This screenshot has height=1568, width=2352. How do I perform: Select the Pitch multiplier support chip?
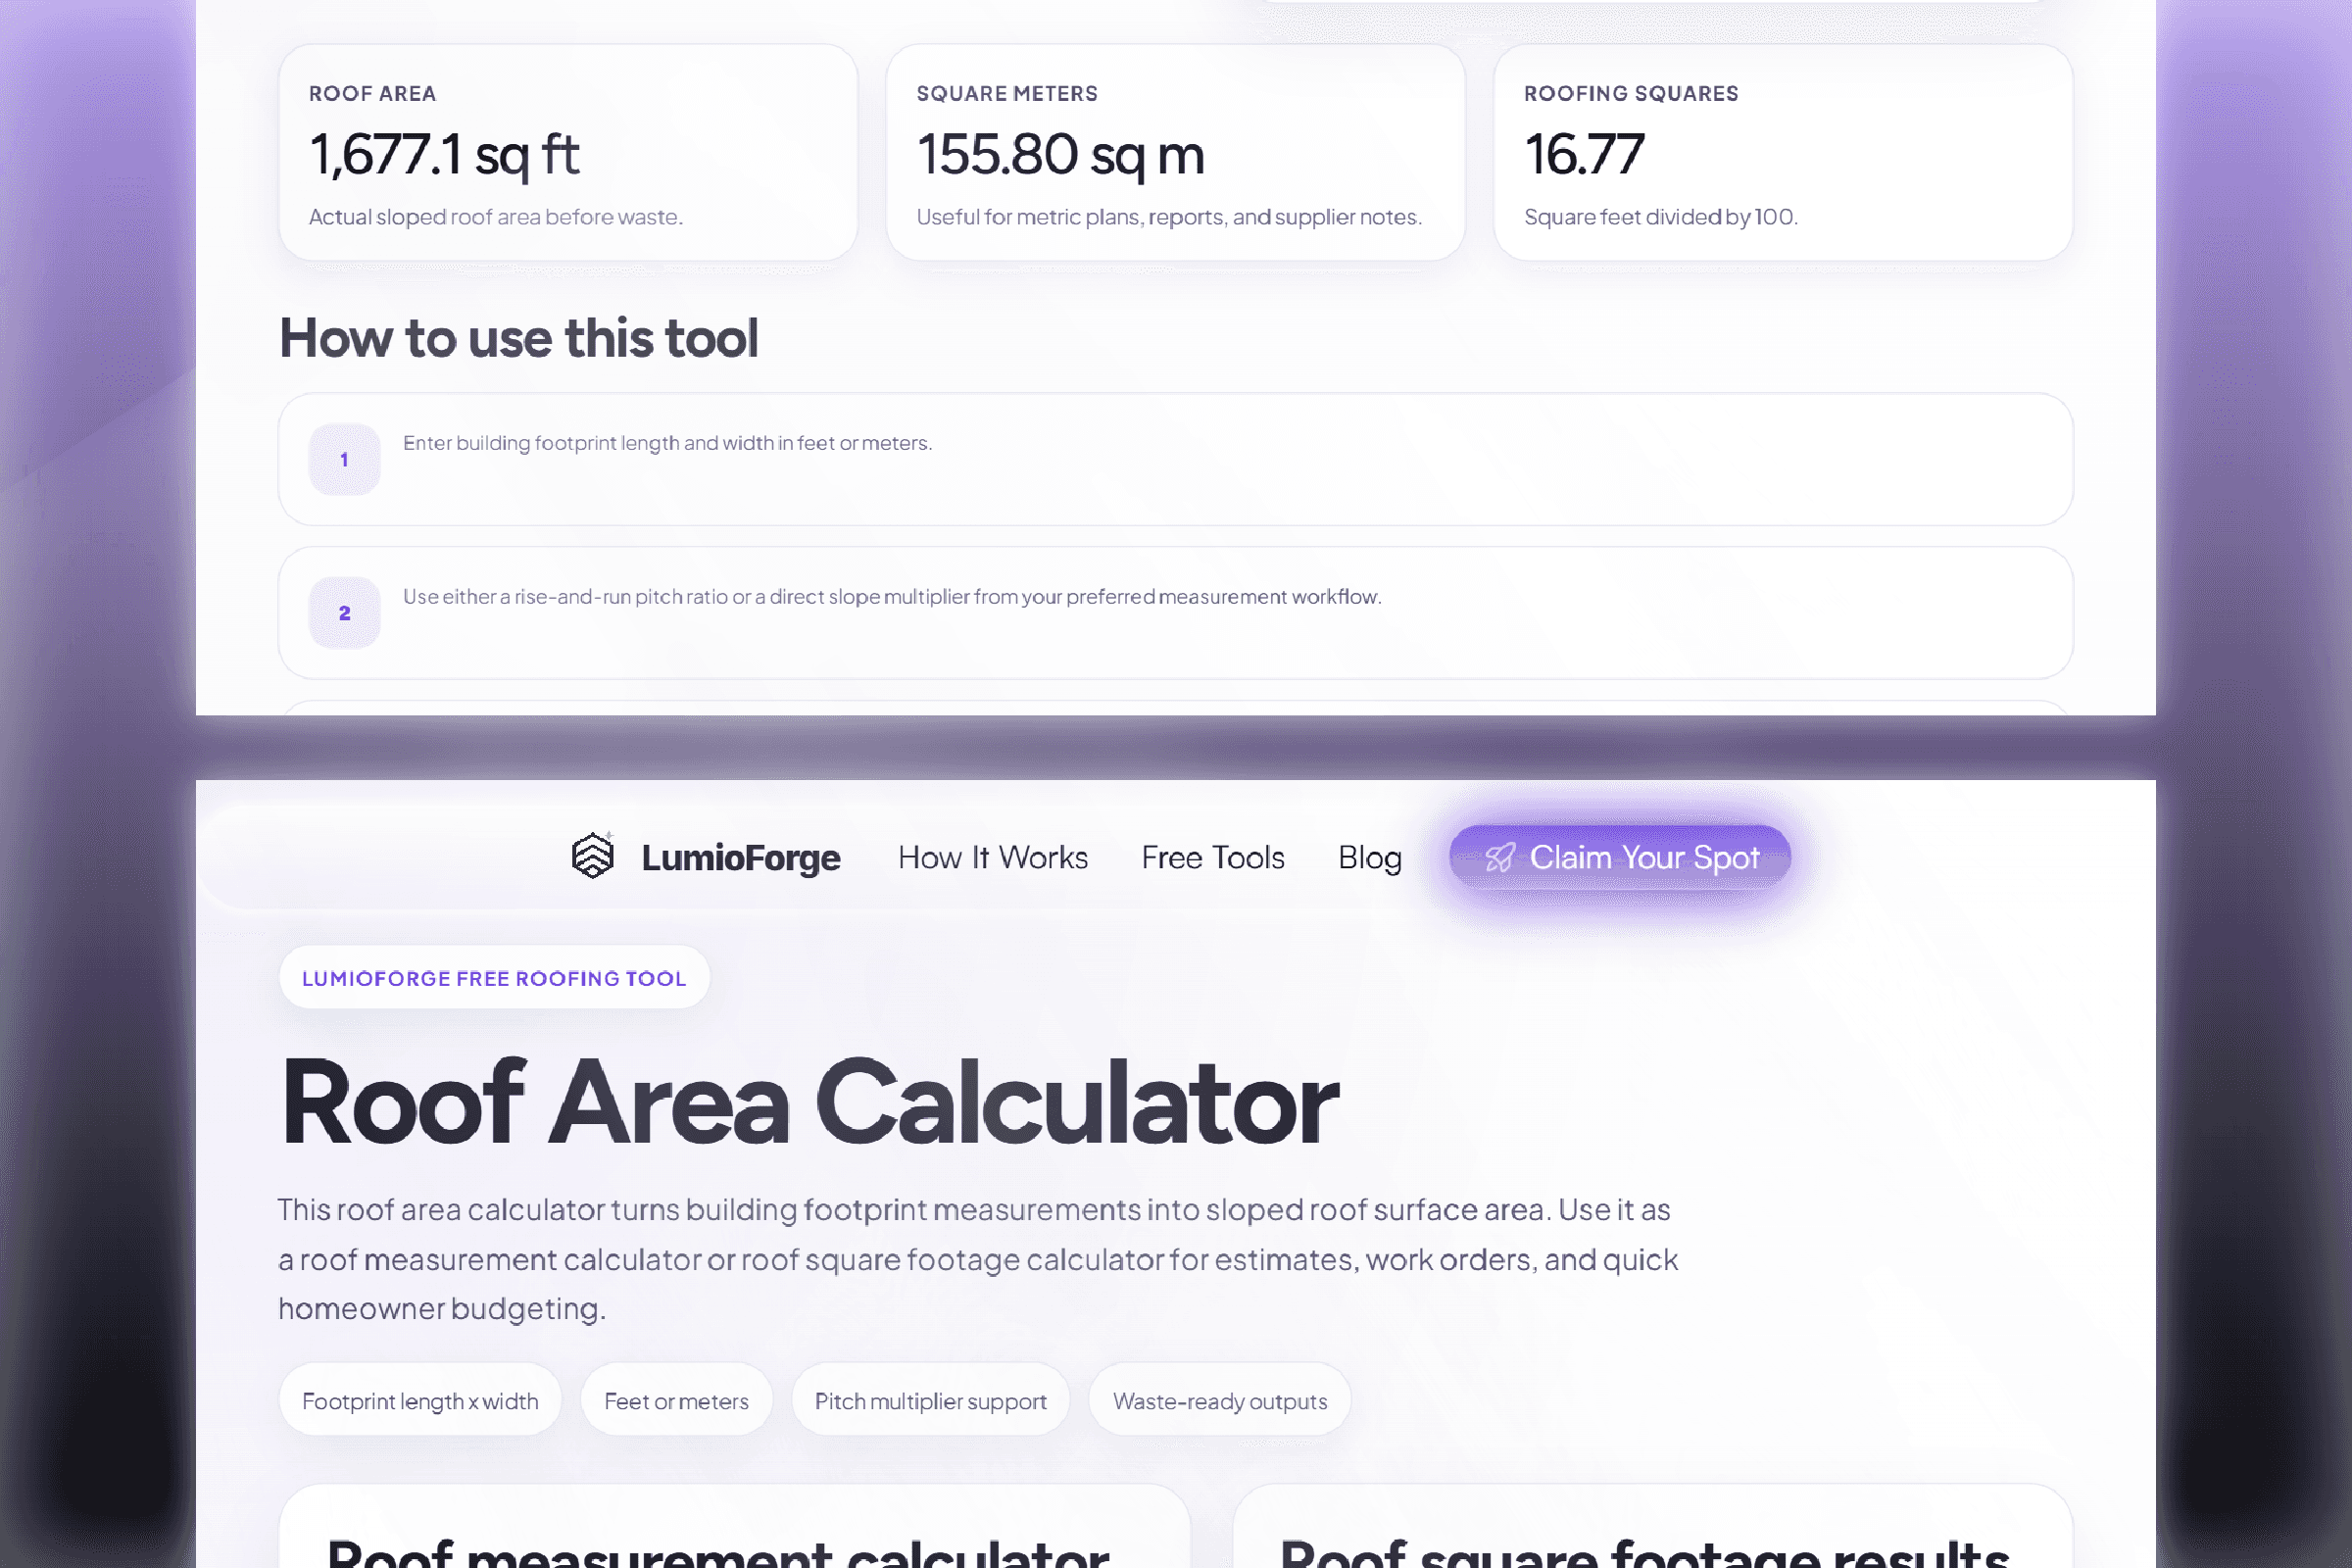pyautogui.click(x=930, y=1401)
